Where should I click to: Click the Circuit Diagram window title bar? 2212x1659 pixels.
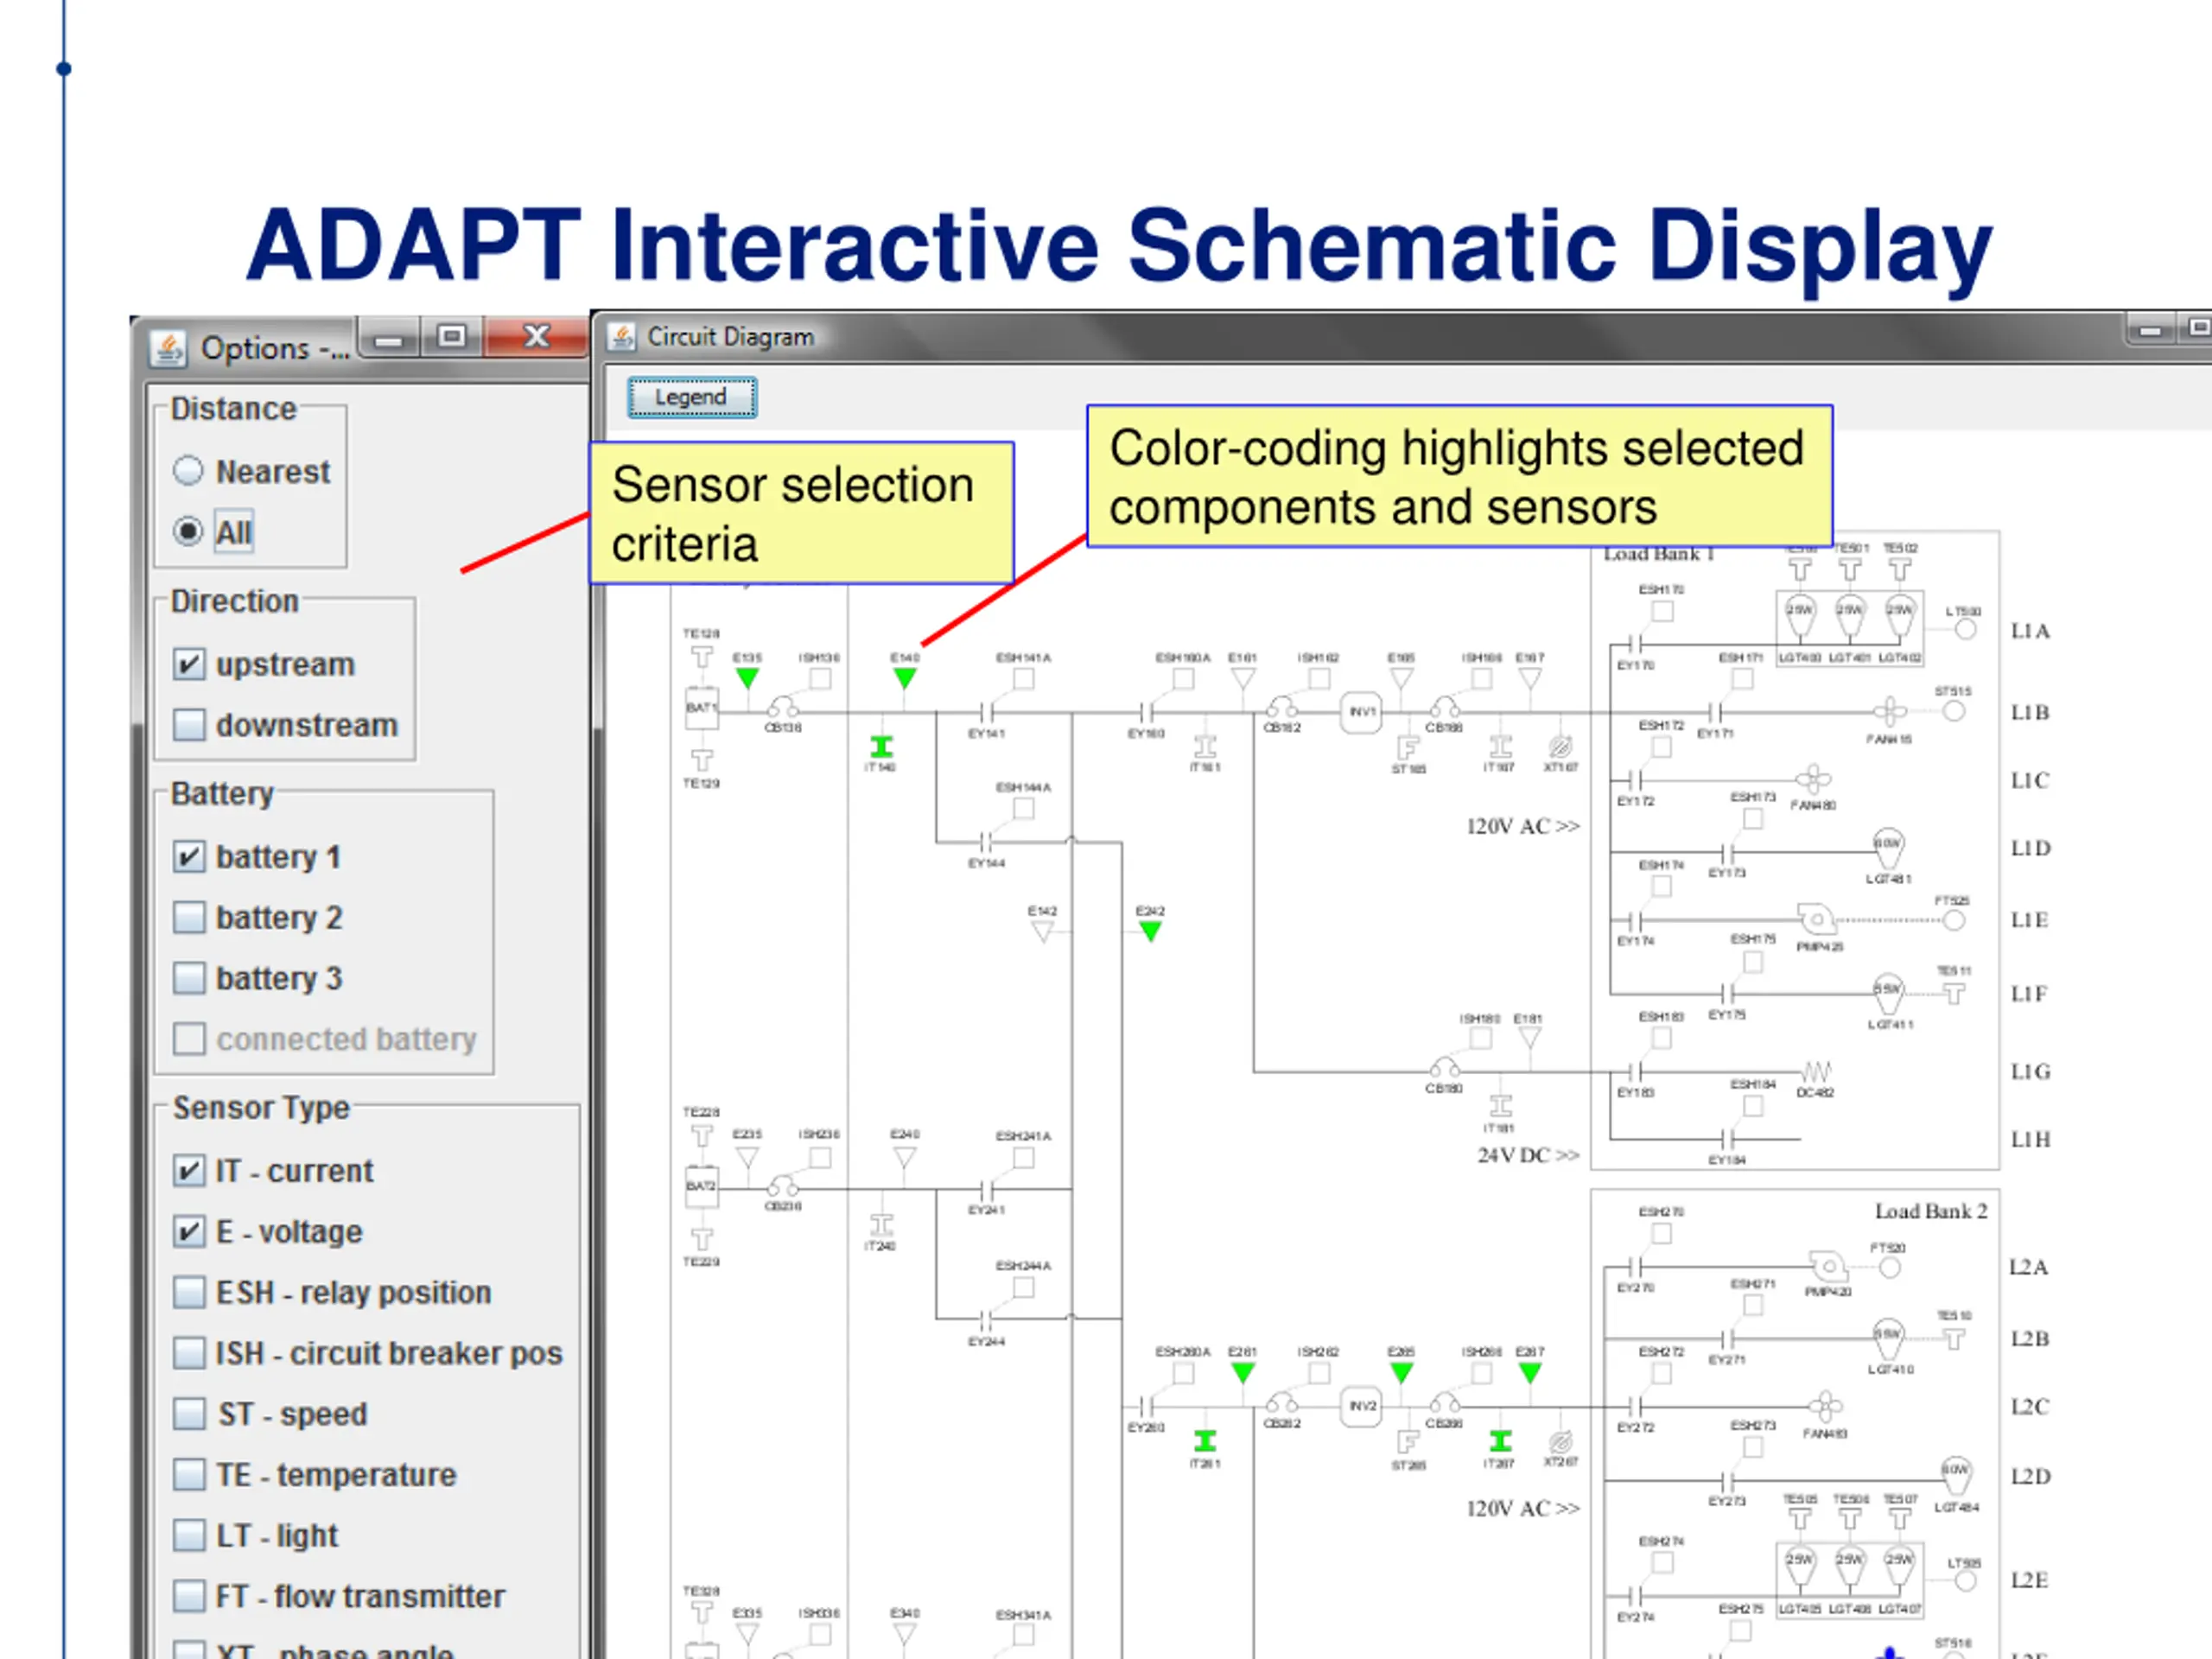1400,337
